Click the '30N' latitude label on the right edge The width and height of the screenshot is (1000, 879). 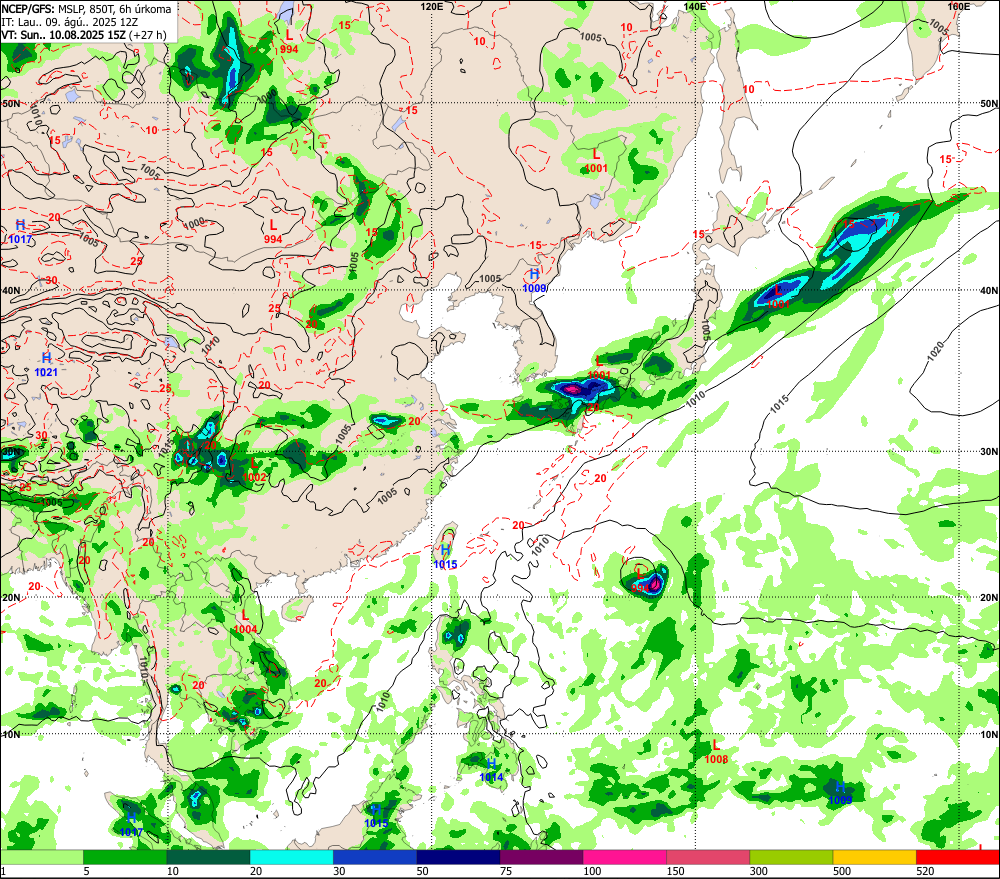pyautogui.click(x=989, y=452)
